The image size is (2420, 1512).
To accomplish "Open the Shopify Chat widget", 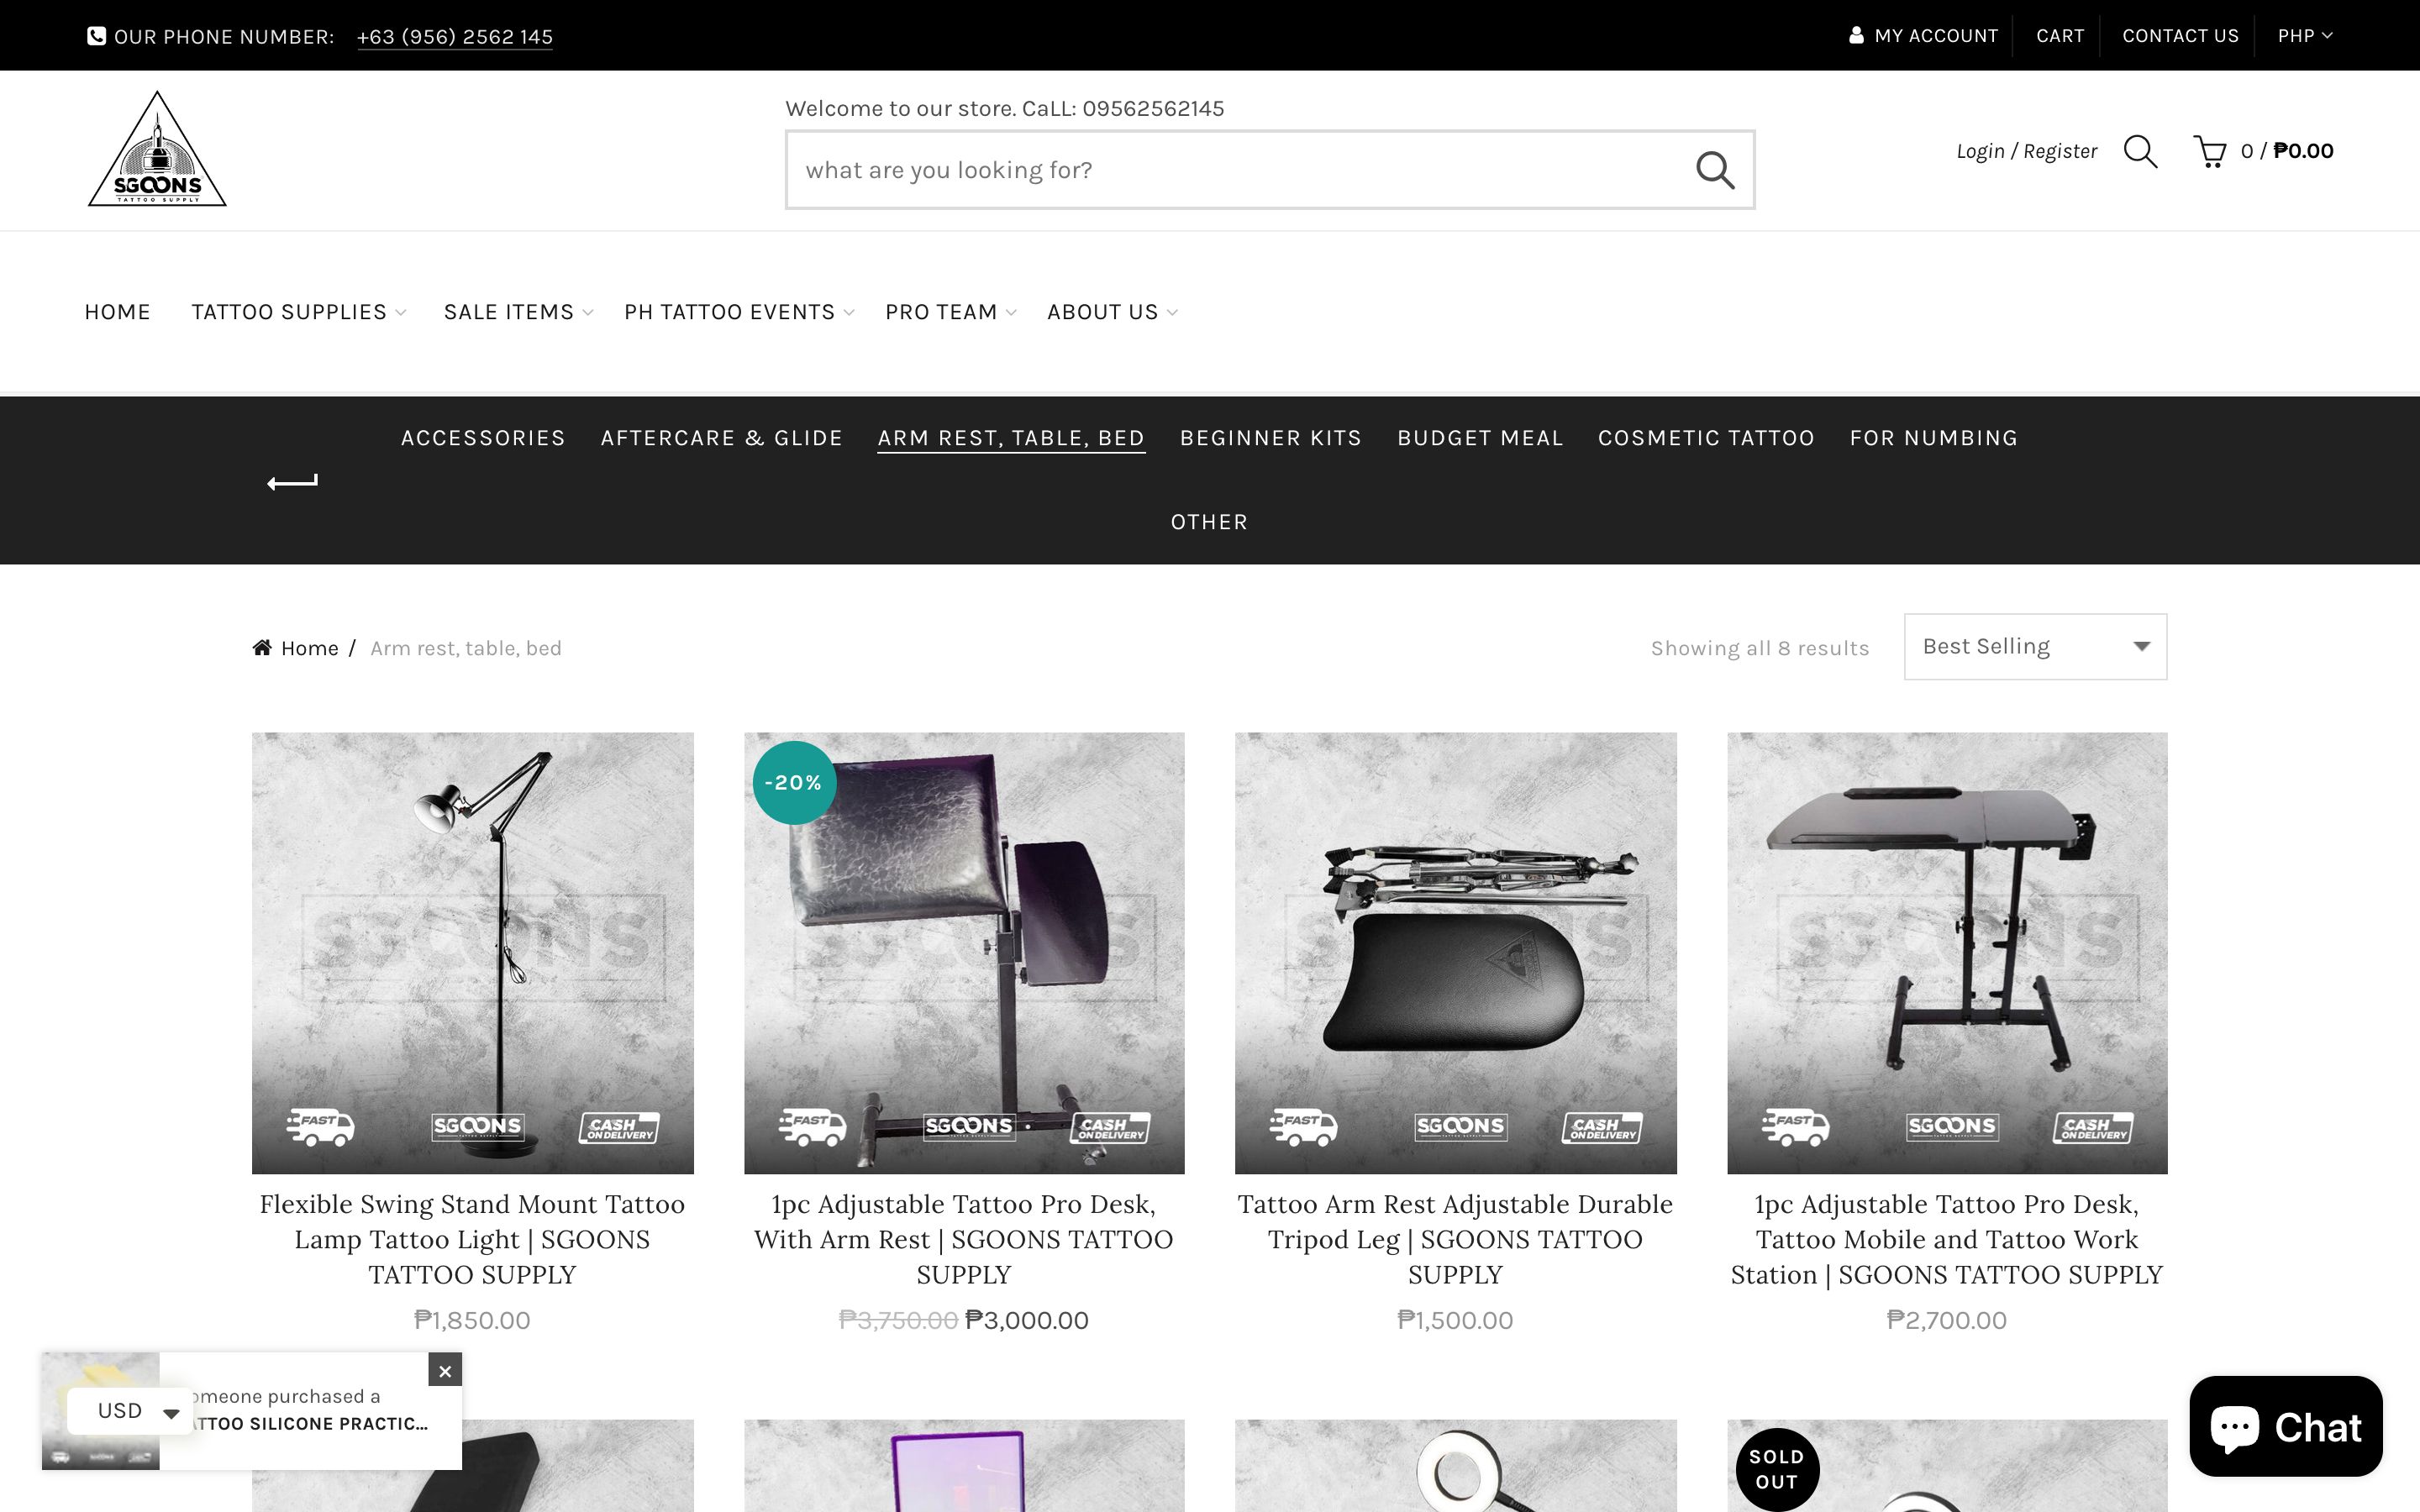I will [2285, 1426].
